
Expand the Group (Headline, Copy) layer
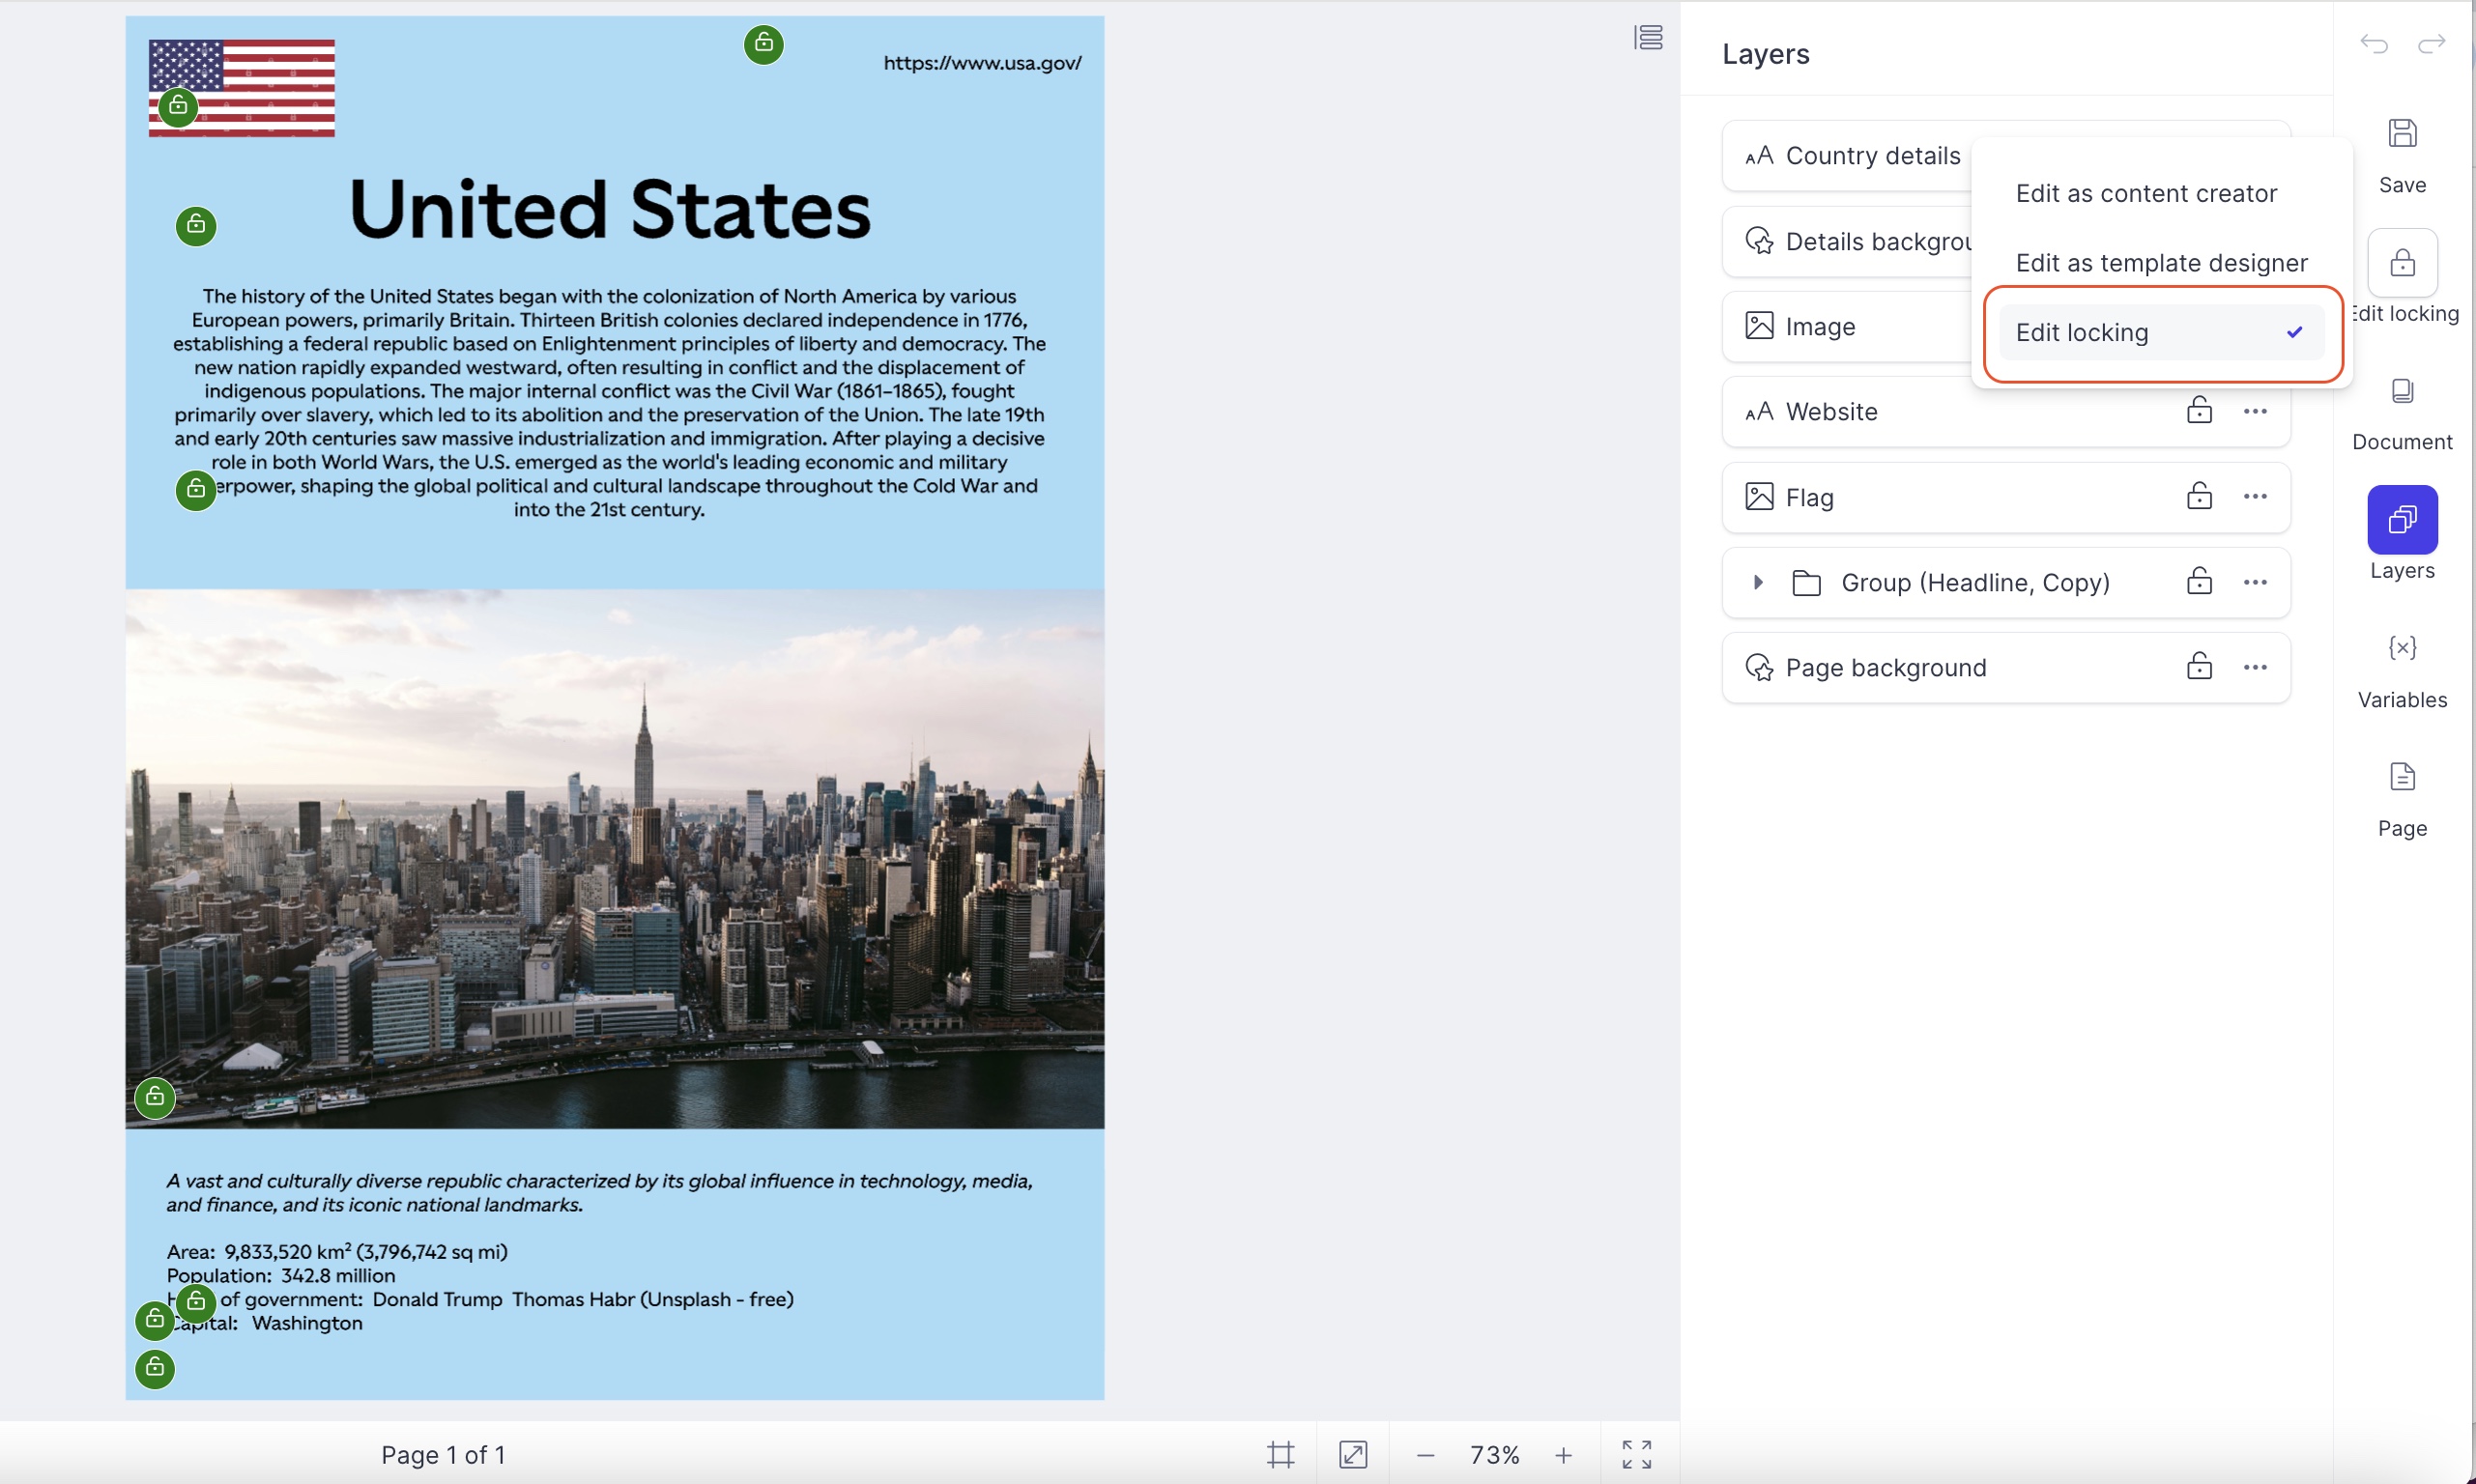coord(1758,582)
